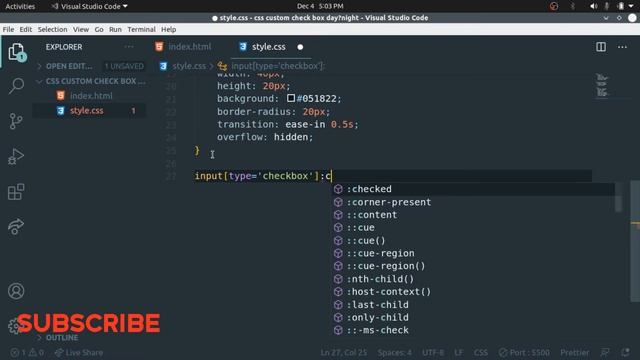Click Live Share in status bar
640x360 pixels.
coord(79,352)
